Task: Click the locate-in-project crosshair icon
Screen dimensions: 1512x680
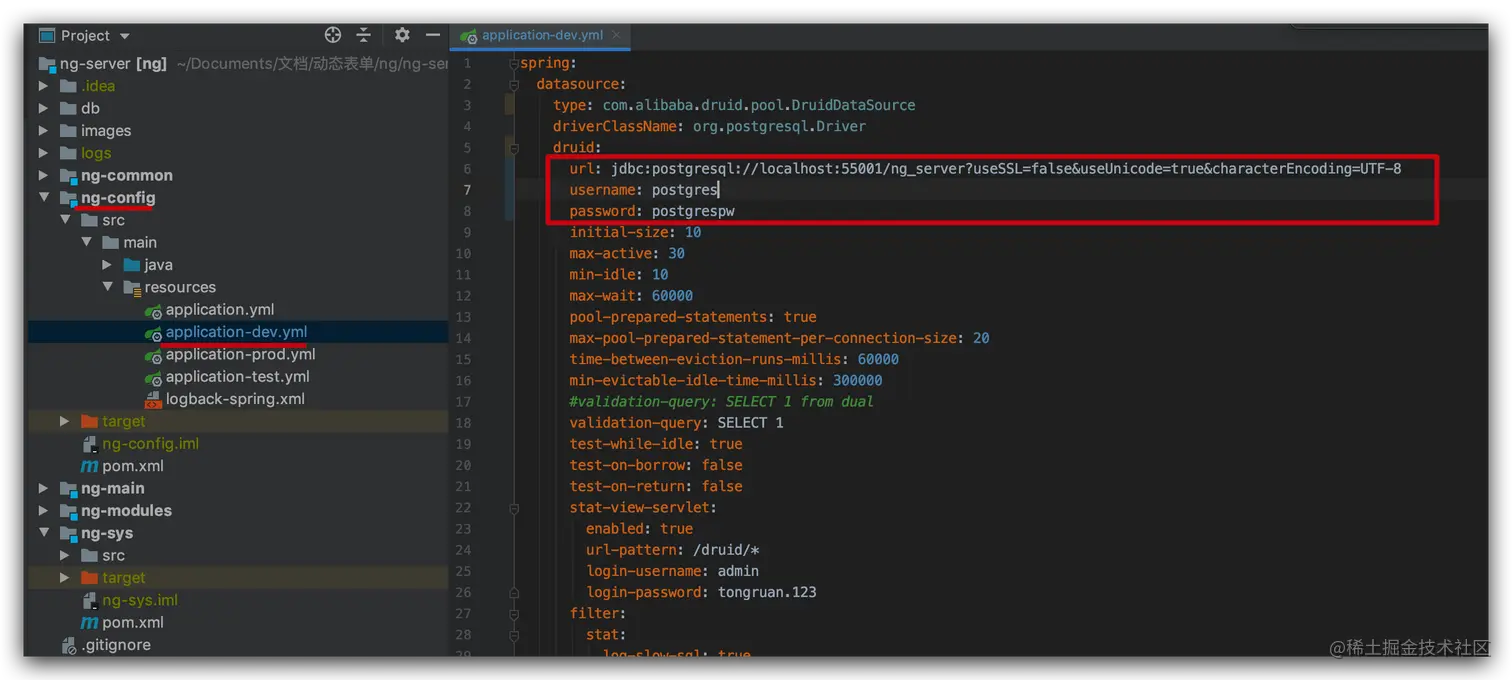Action: coord(333,35)
